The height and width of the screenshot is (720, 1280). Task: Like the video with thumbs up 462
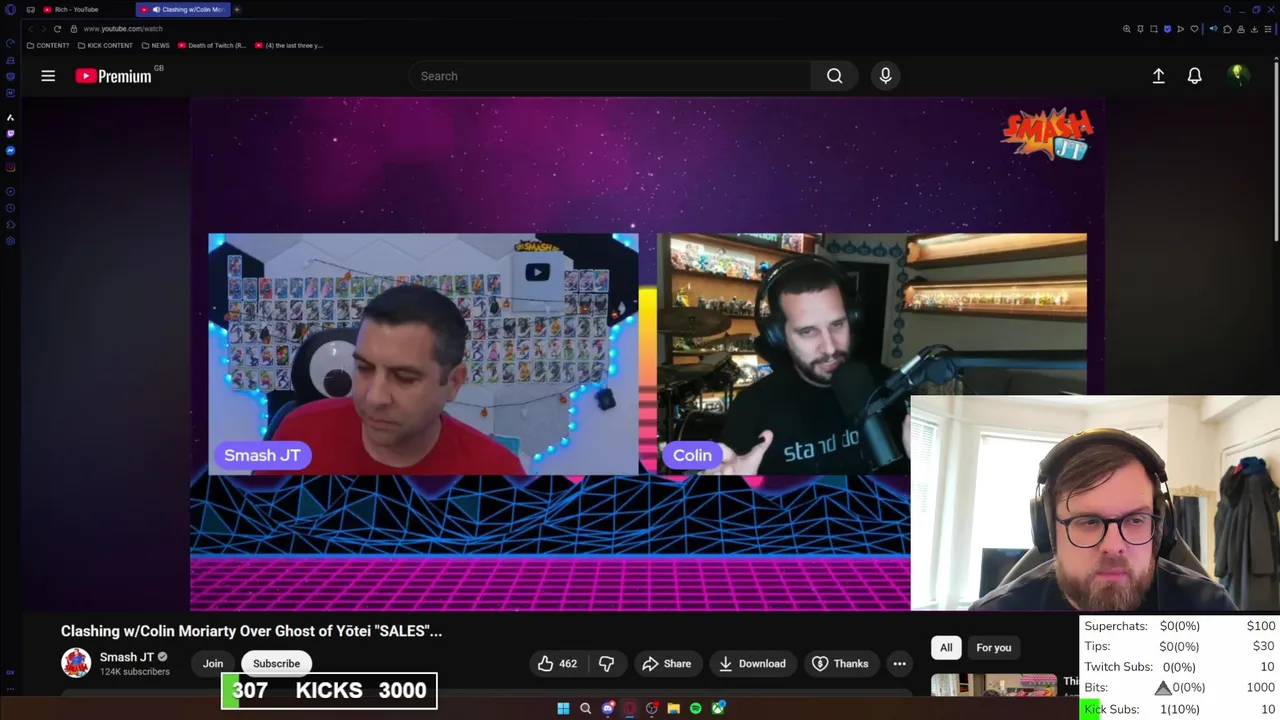(x=557, y=664)
